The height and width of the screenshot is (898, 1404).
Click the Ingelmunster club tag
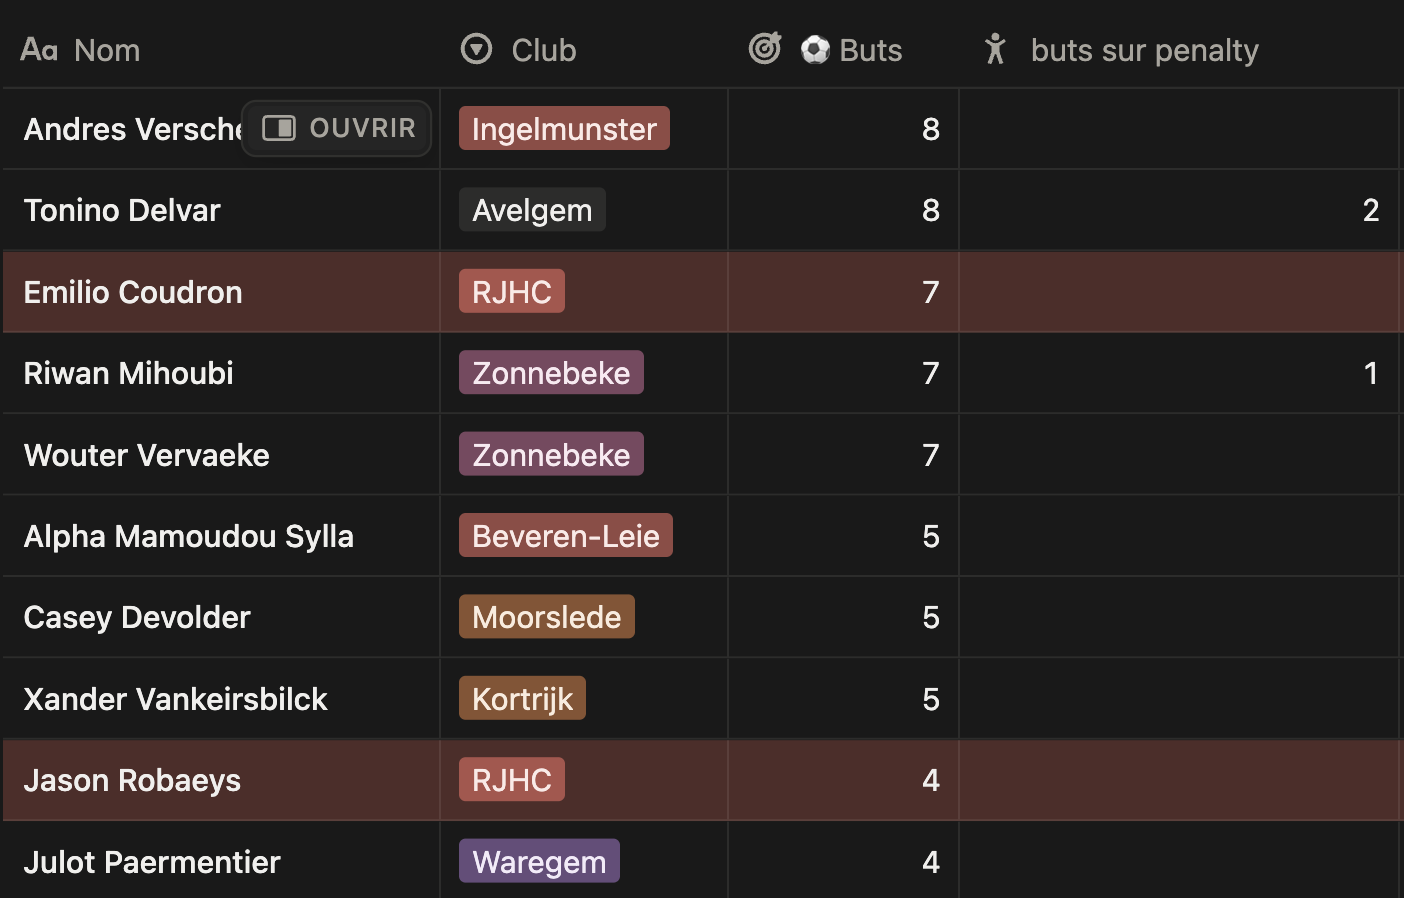(564, 129)
